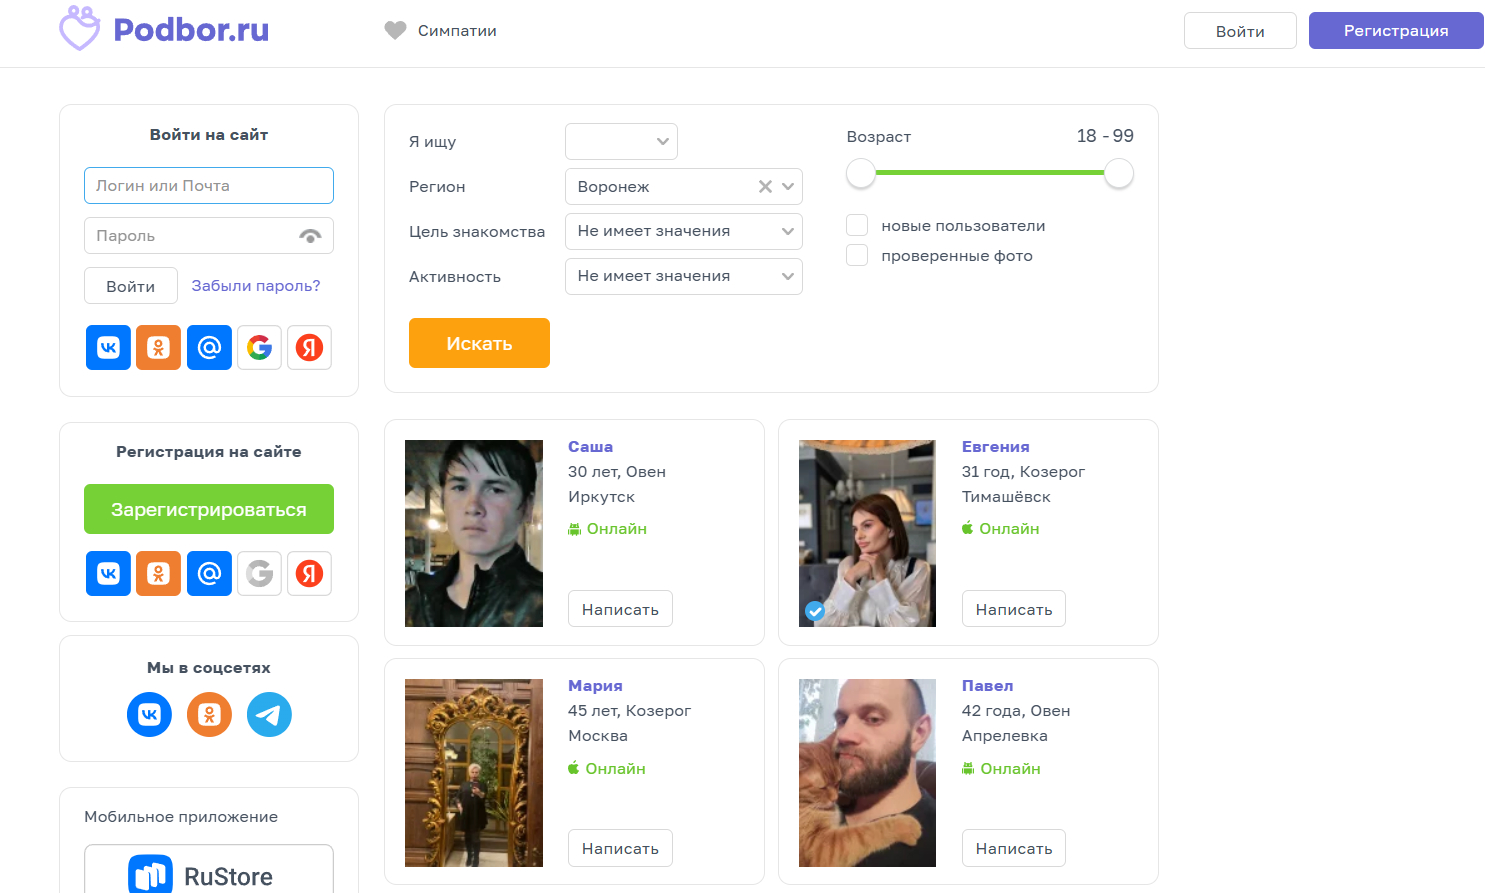The image size is (1485, 893).
Task: Follow the Забыли пароль? link
Action: [x=256, y=286]
